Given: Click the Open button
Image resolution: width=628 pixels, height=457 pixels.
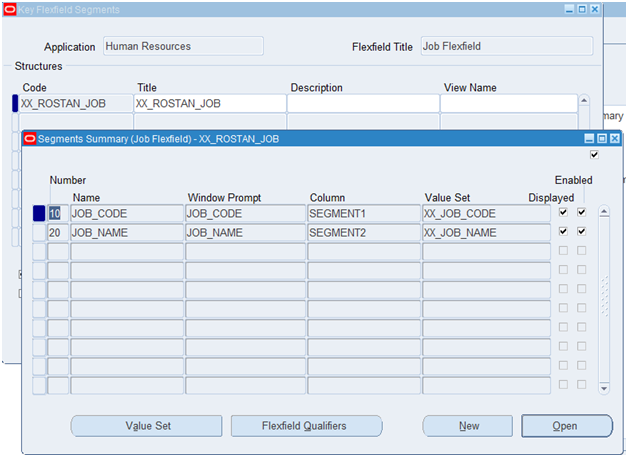Looking at the screenshot, I should pyautogui.click(x=567, y=426).
